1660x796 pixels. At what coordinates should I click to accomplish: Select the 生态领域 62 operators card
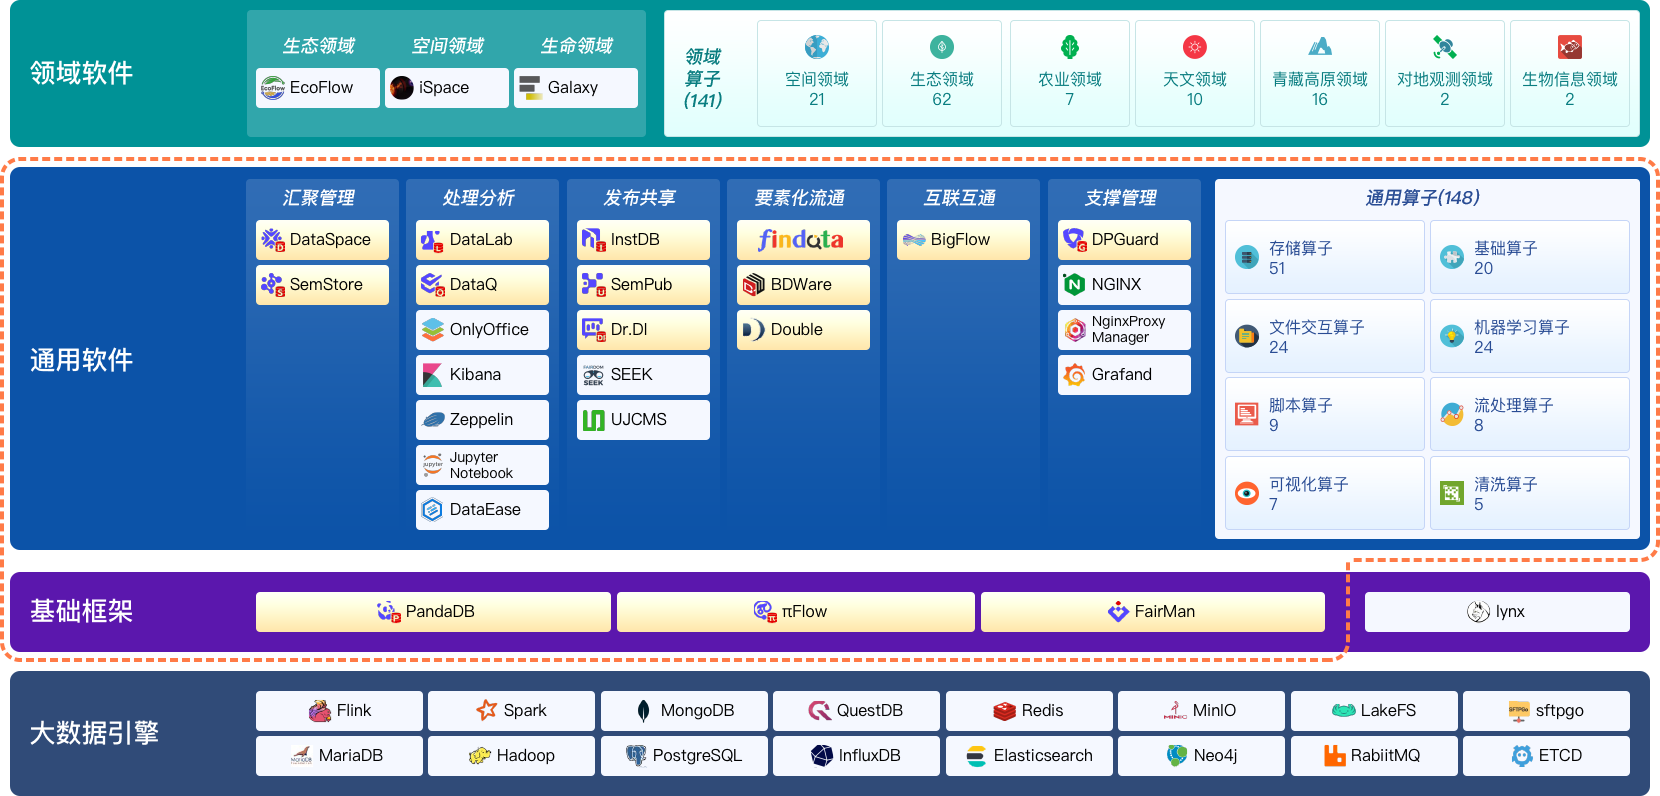coord(942,73)
